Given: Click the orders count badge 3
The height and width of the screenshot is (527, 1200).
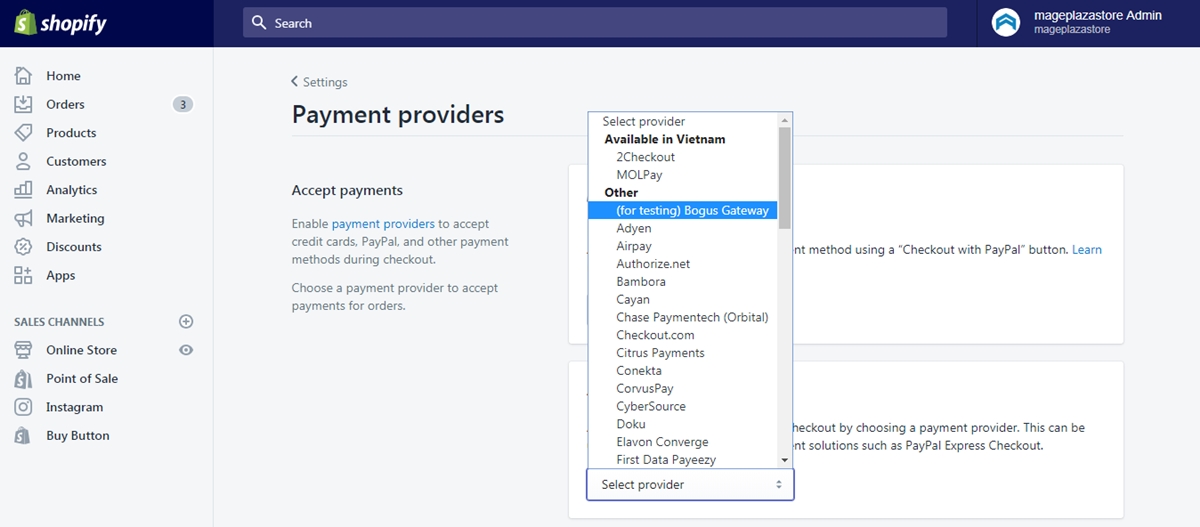Looking at the screenshot, I should click(182, 104).
